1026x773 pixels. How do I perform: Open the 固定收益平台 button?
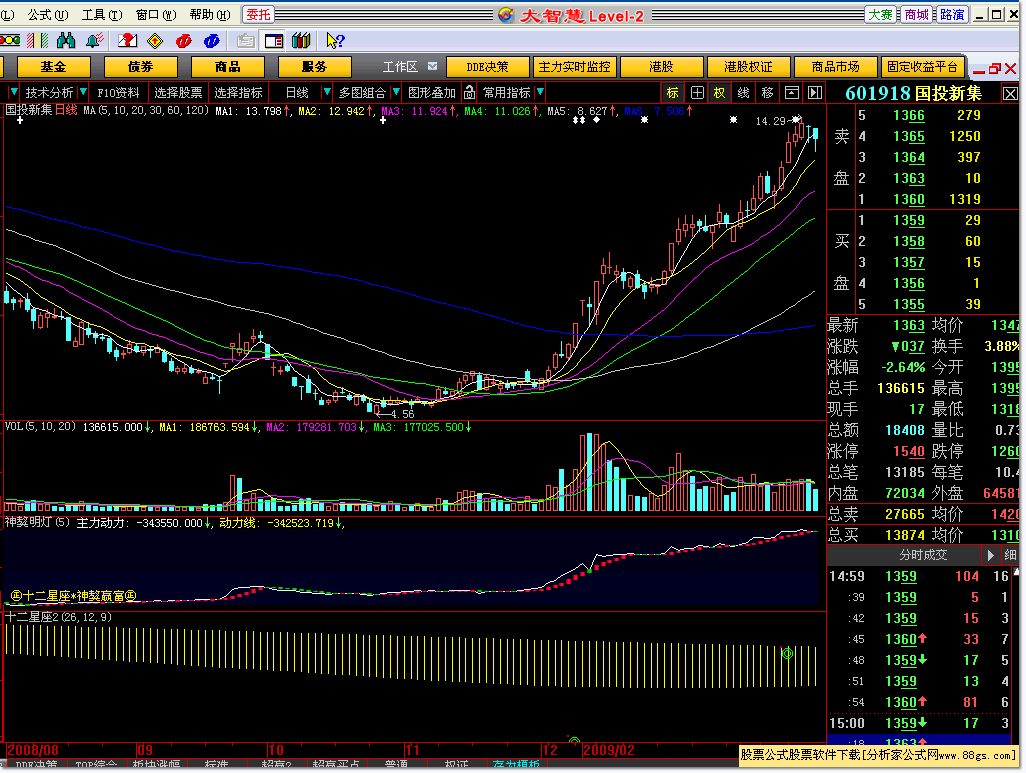click(922, 67)
